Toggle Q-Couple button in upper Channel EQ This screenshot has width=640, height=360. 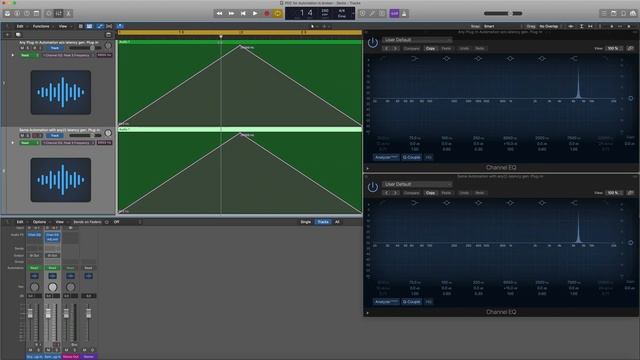[x=411, y=157]
